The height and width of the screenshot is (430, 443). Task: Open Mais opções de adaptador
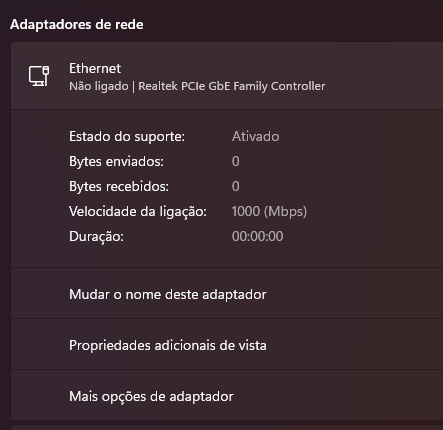(x=227, y=395)
